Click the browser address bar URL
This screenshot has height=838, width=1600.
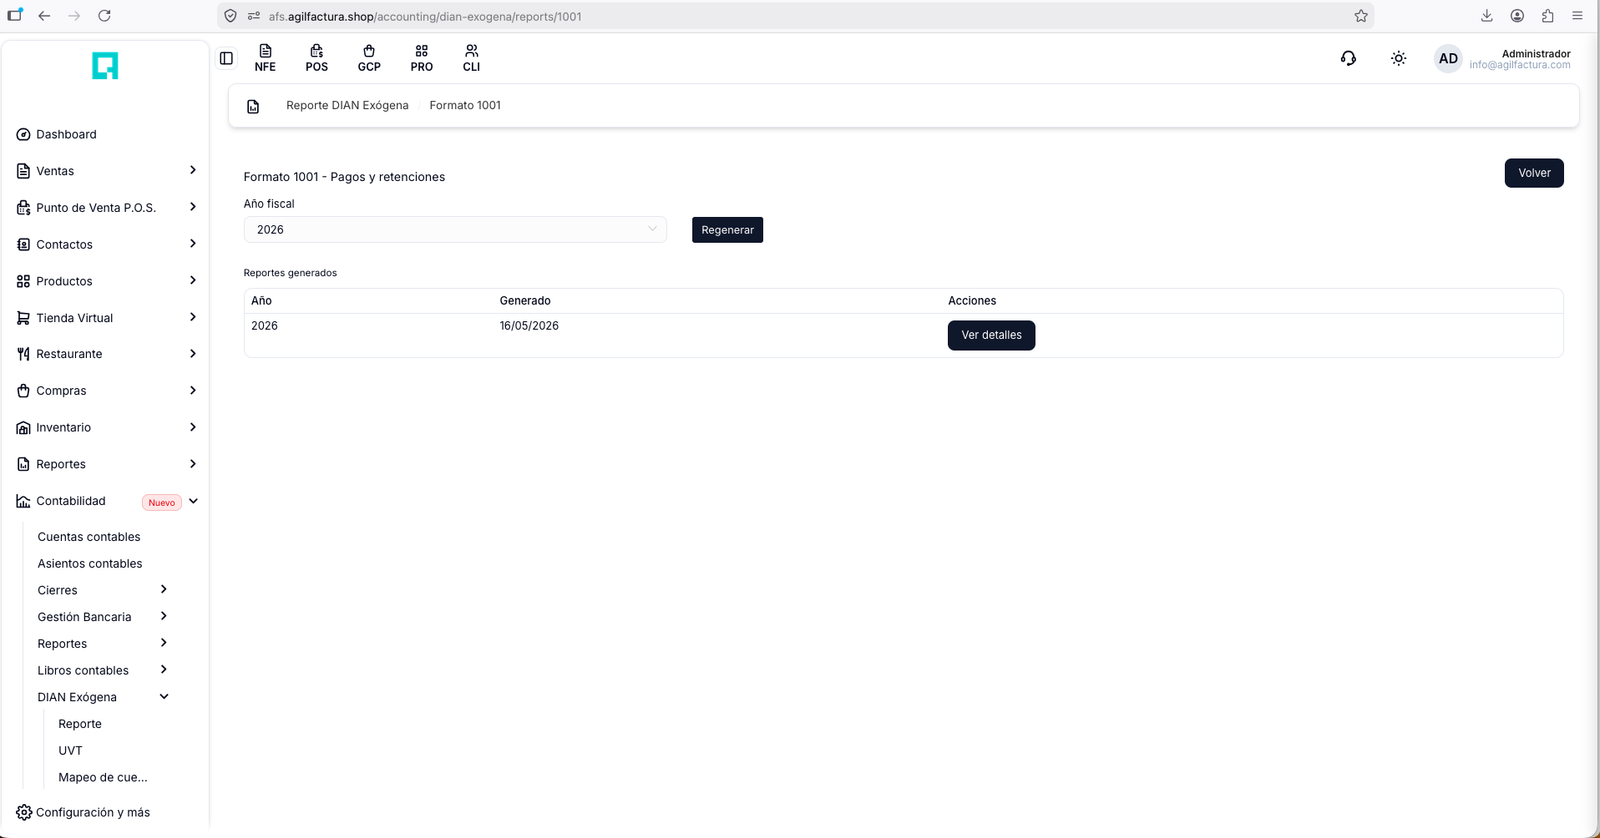click(425, 16)
